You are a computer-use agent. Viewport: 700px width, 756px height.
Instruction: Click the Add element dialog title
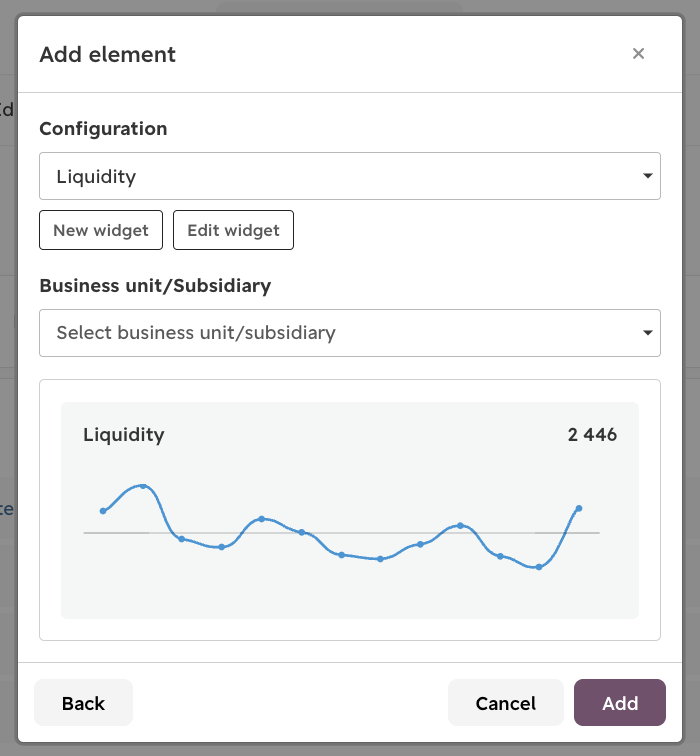pos(108,55)
